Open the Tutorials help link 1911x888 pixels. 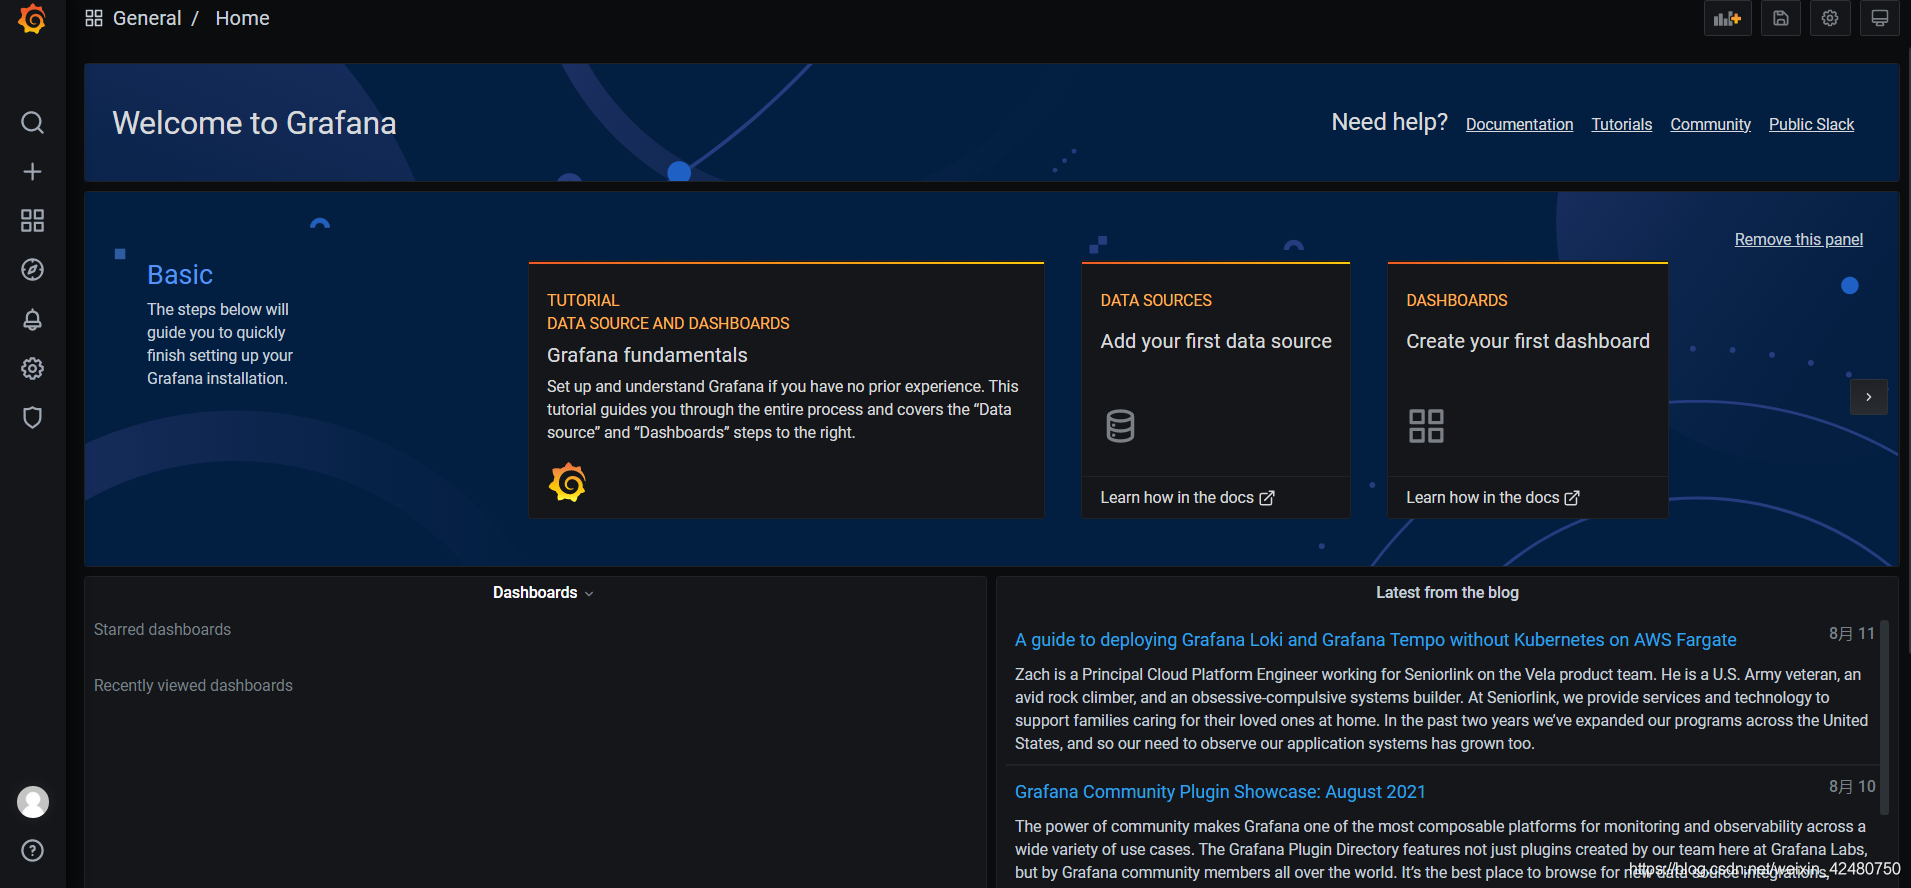click(1621, 124)
